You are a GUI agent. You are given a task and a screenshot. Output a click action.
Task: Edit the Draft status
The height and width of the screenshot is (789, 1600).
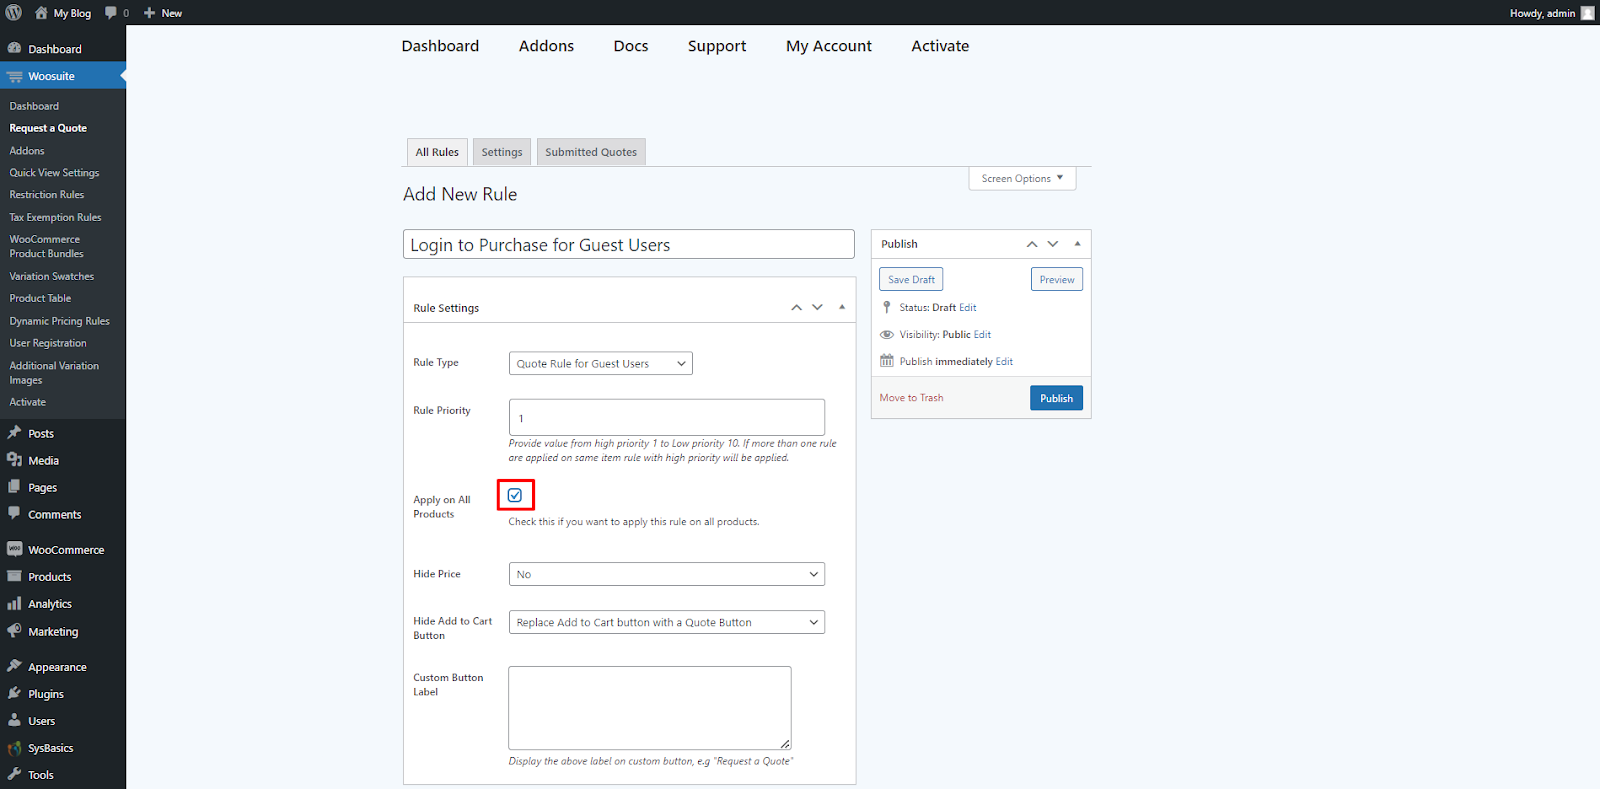967,308
